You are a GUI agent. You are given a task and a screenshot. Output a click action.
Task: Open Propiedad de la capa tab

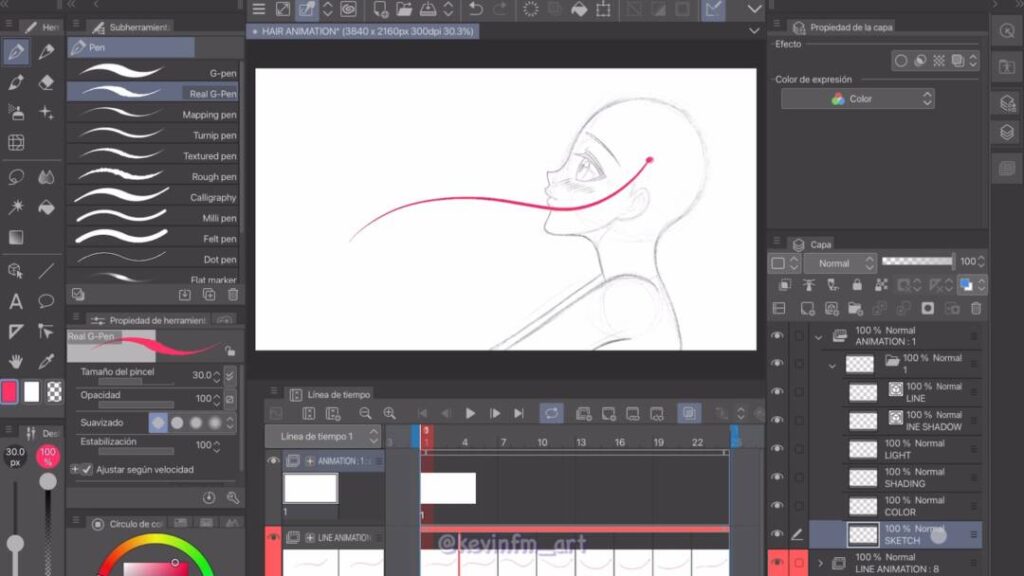pos(842,27)
